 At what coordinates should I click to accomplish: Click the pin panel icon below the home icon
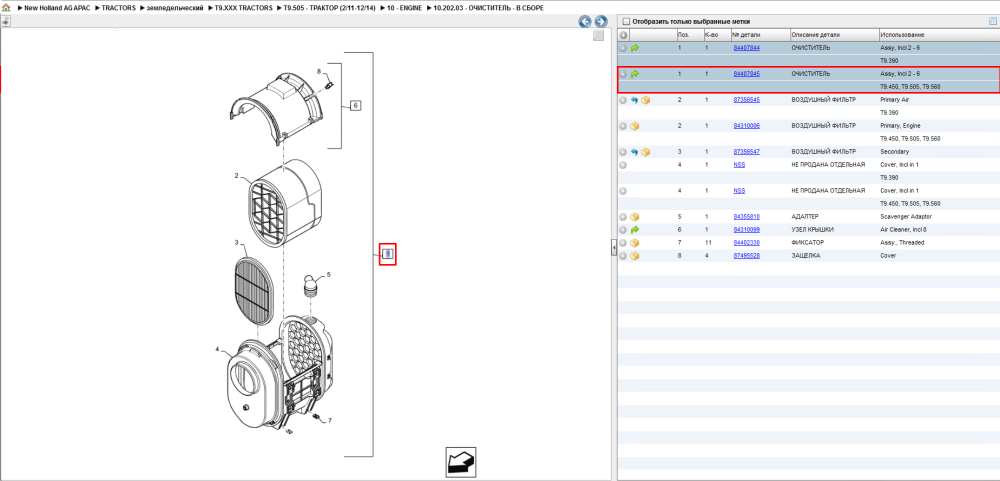tap(6, 21)
